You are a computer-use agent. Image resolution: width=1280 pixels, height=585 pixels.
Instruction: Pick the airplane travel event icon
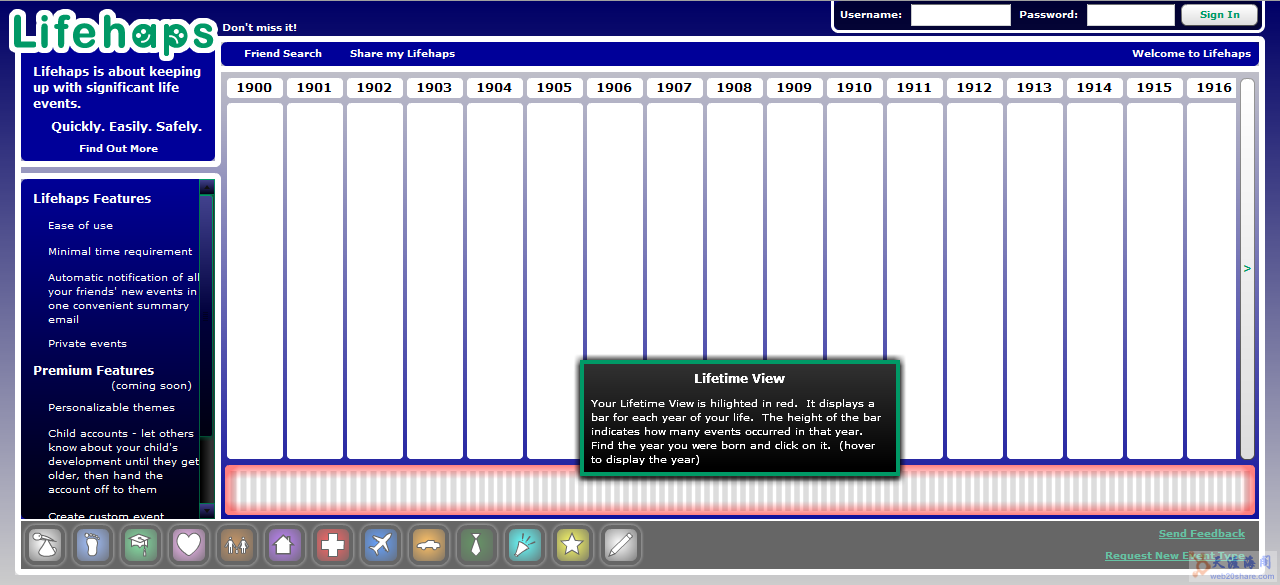(x=381, y=545)
